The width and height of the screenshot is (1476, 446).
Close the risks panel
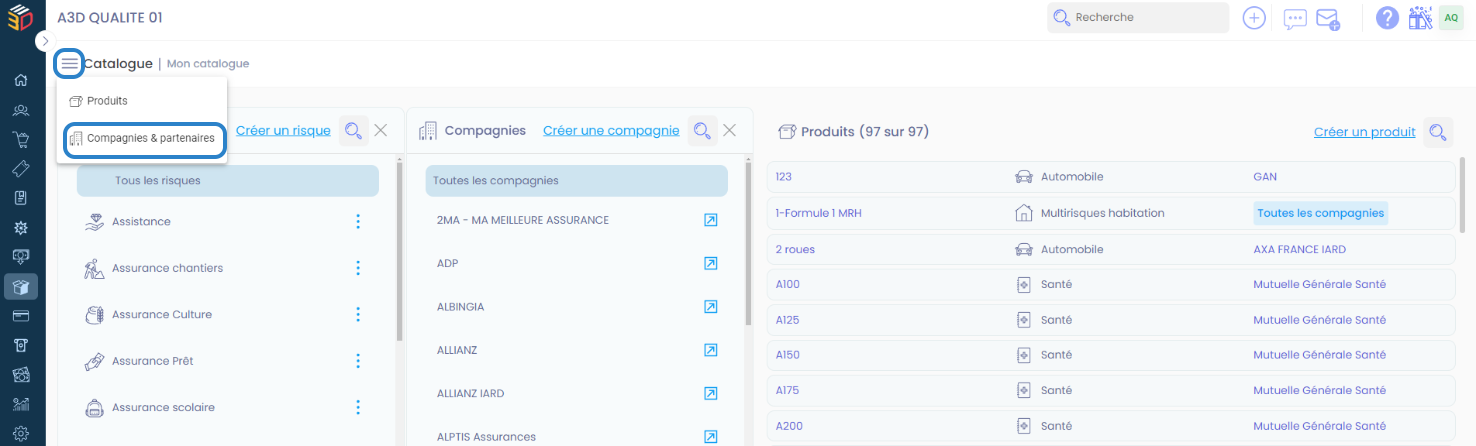381,130
